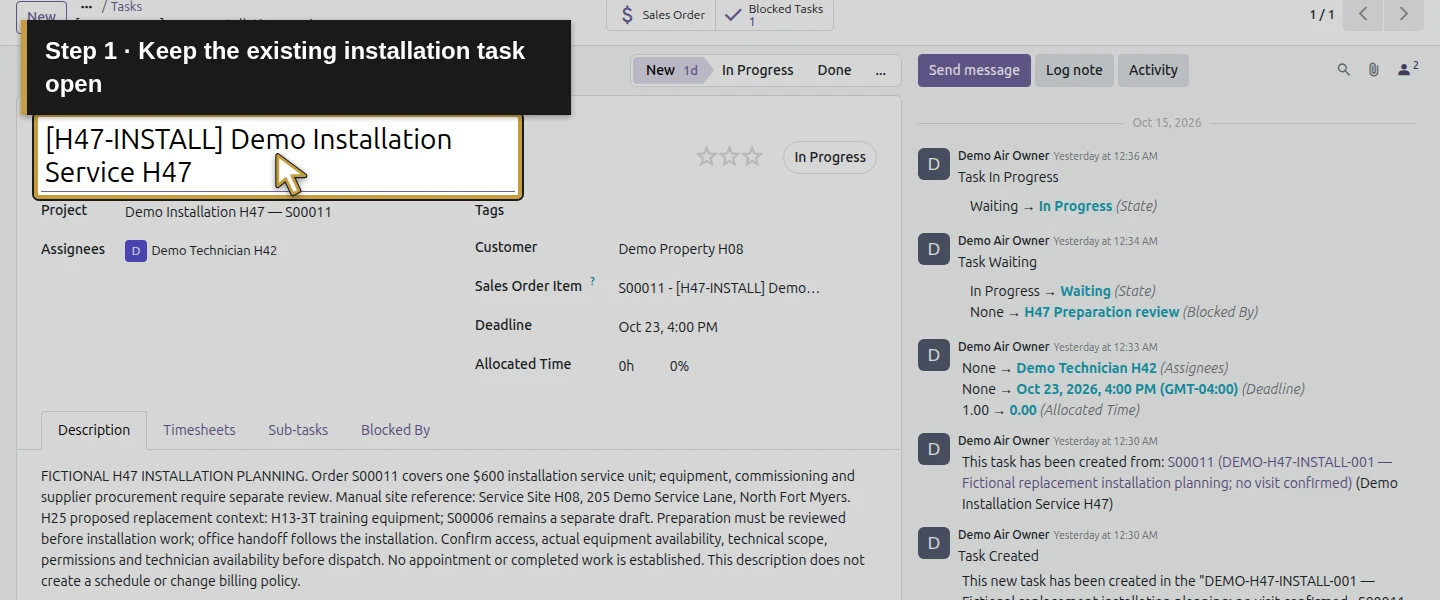Click the 0% allocated time progress value
1440x600 pixels.
point(679,366)
